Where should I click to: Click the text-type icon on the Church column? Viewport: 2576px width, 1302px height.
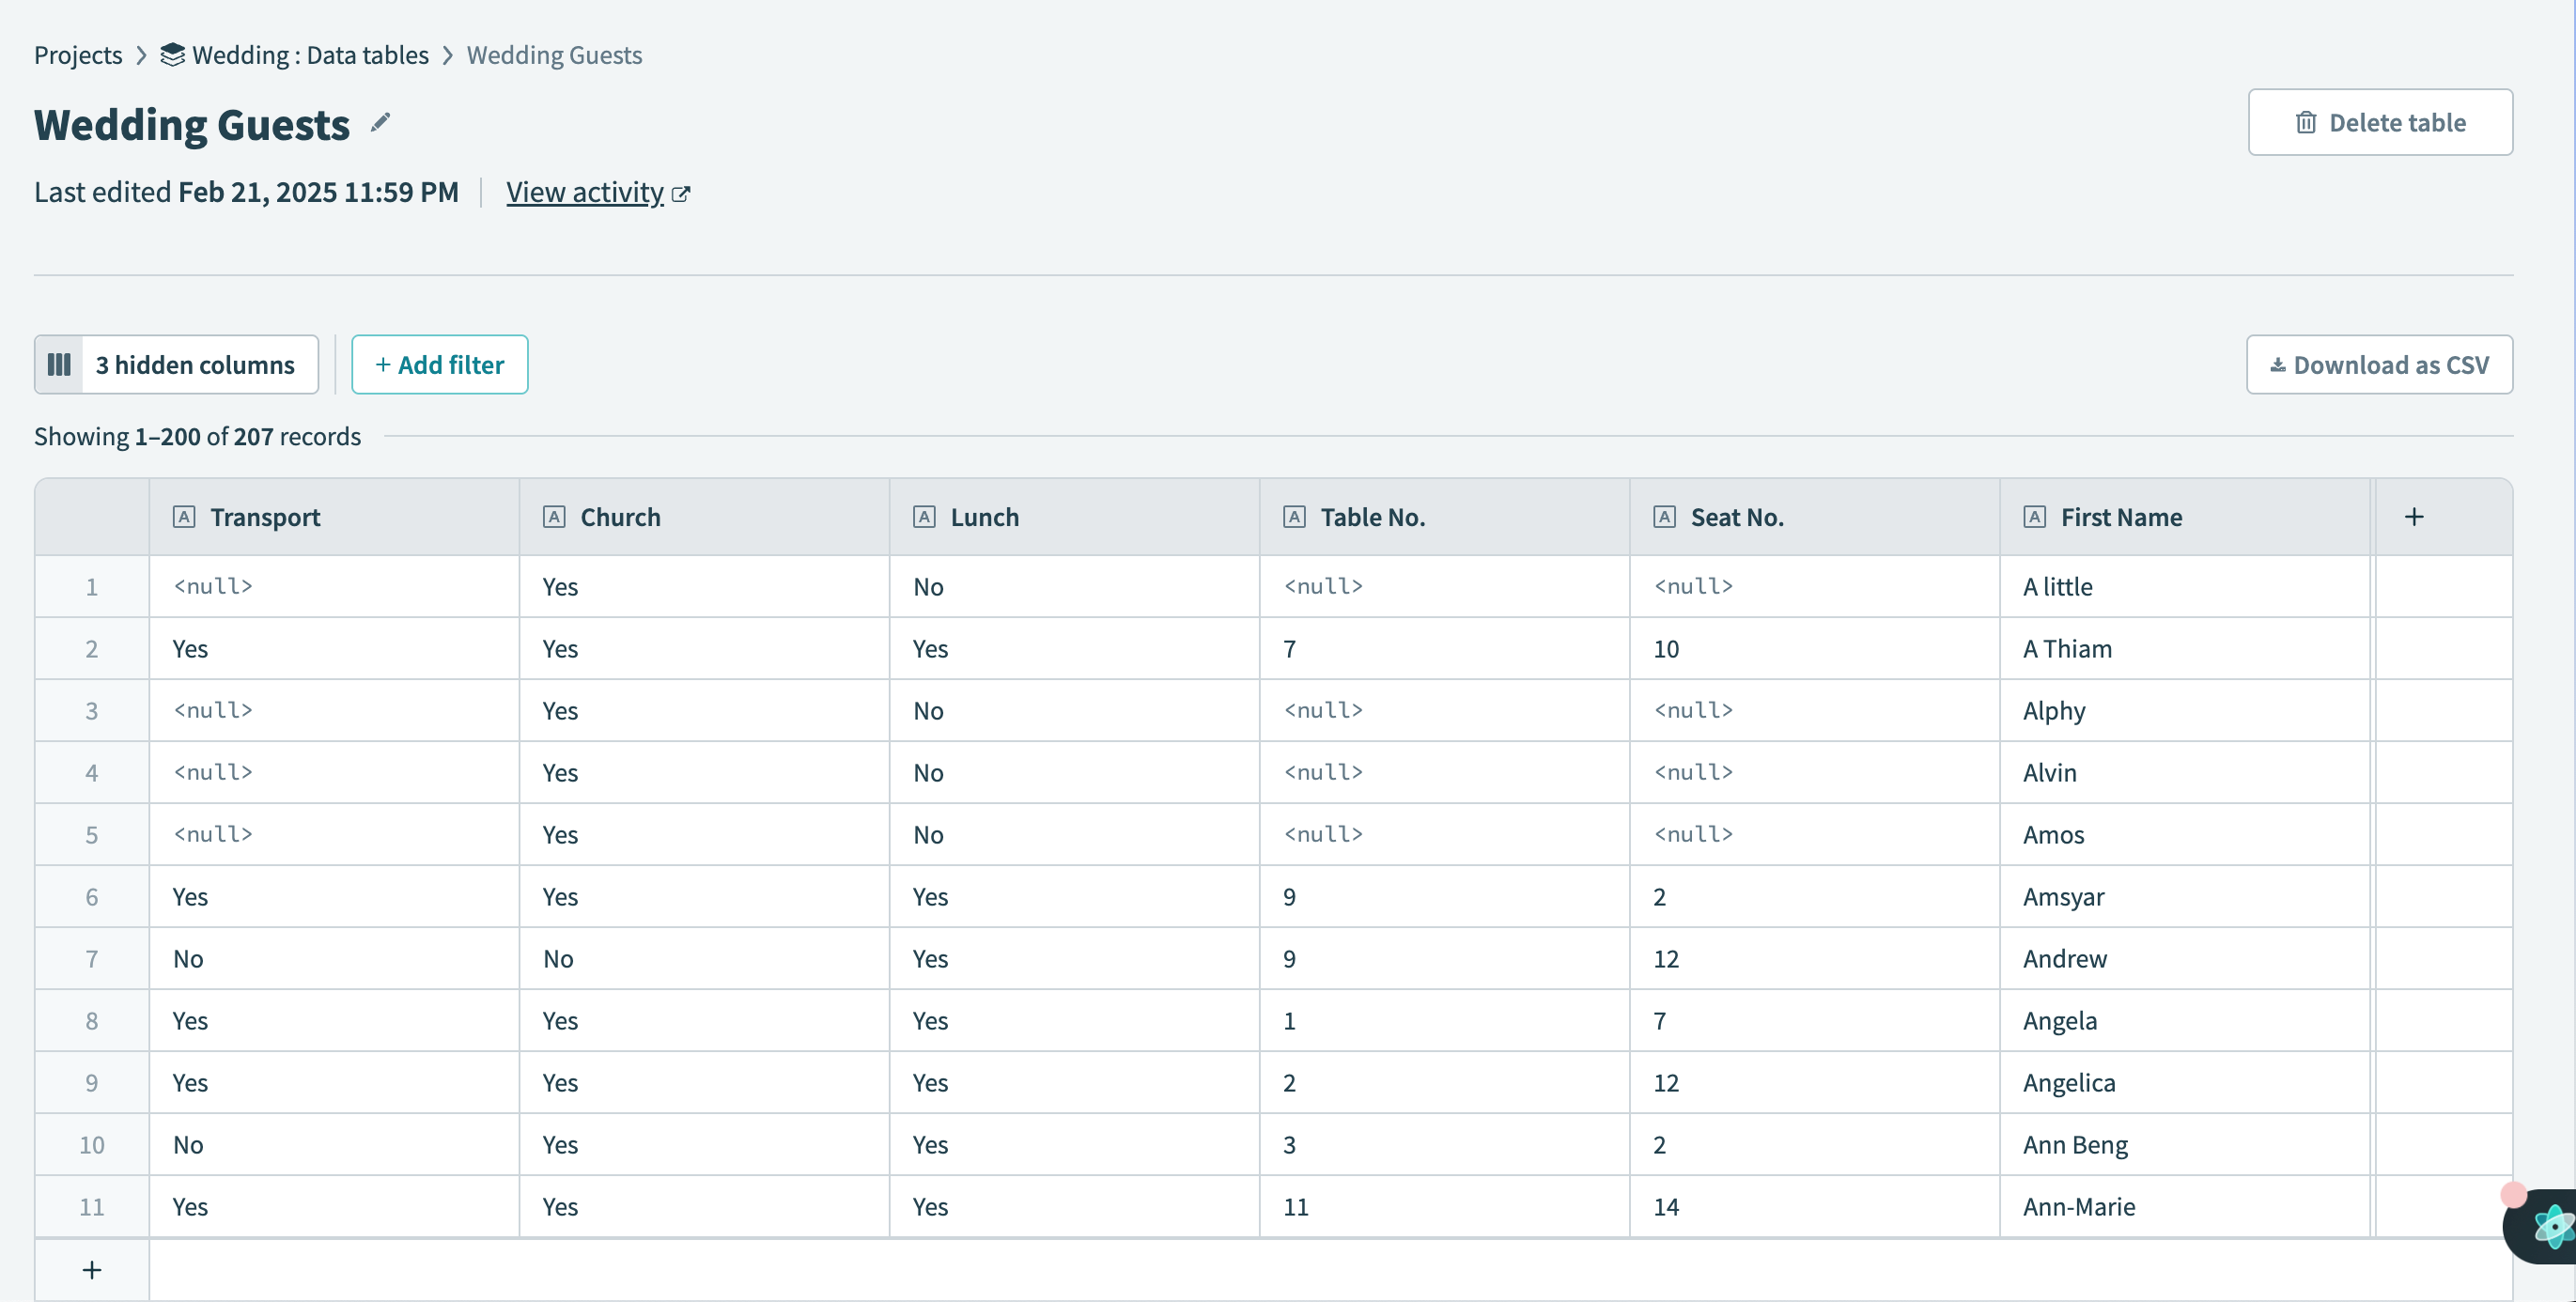[555, 517]
